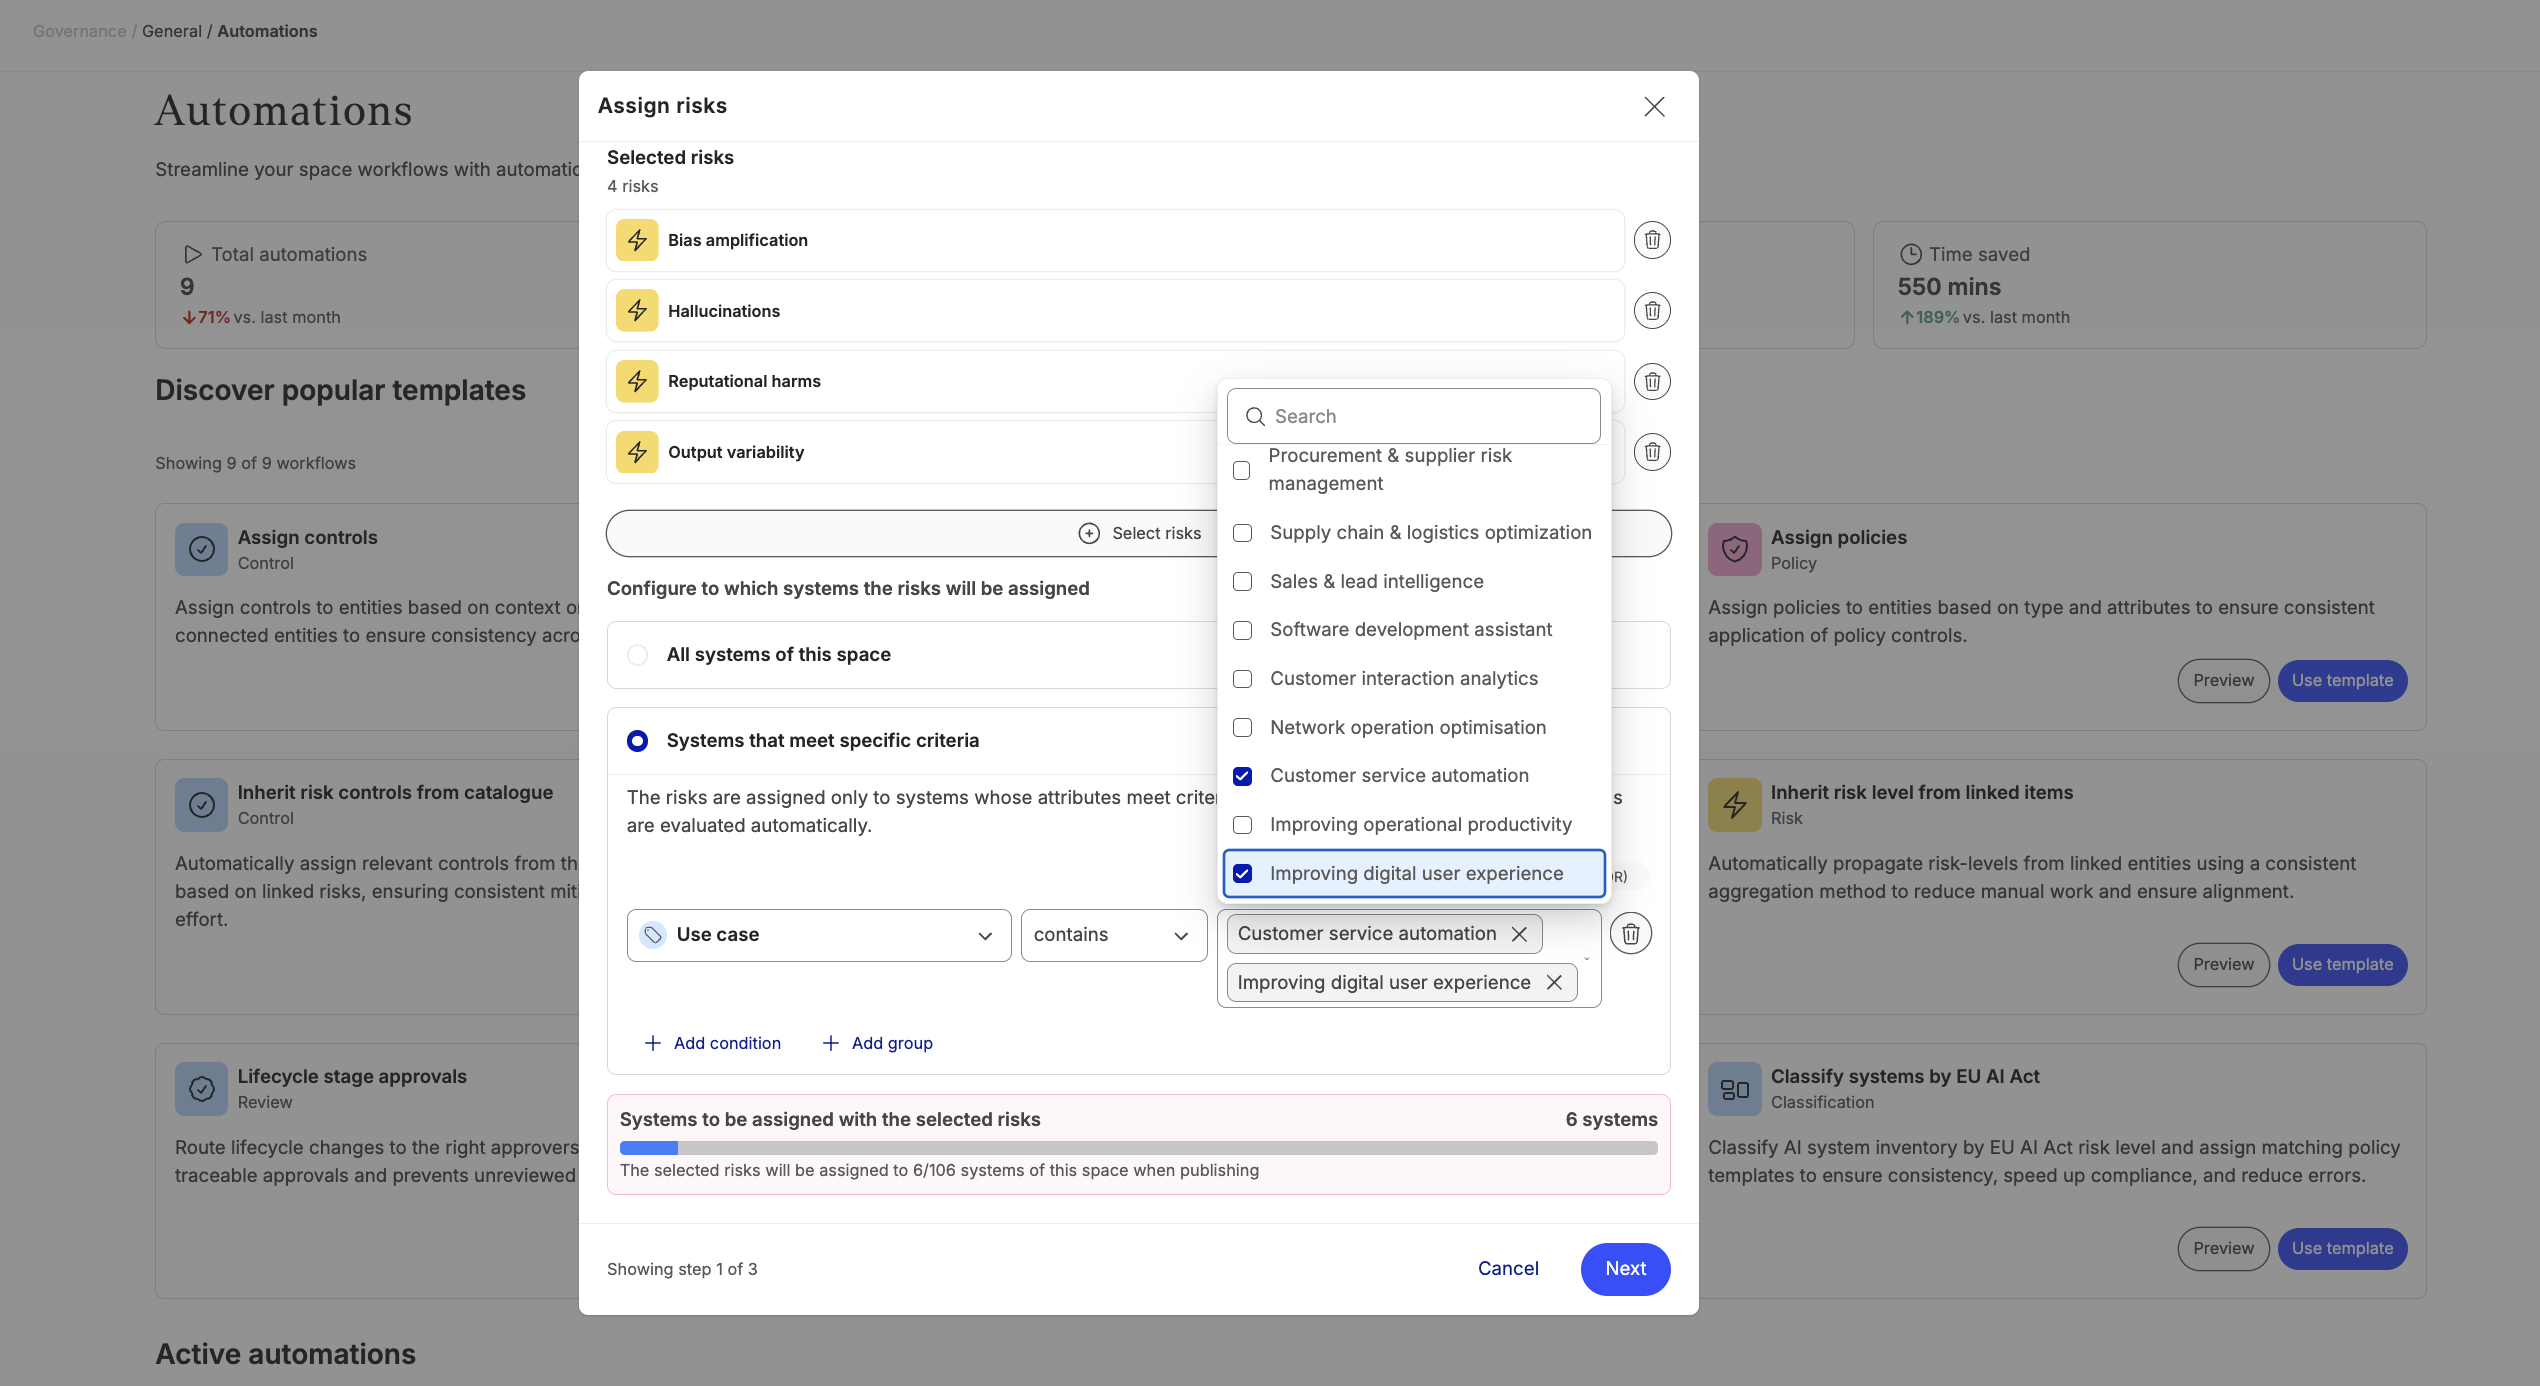Image resolution: width=2540 pixels, height=1386 pixels.
Task: Click the 6 systems count text
Action: click(x=1611, y=1120)
